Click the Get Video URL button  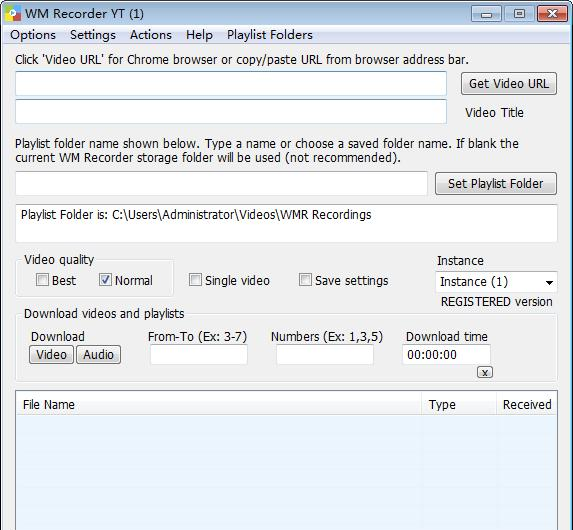pos(509,84)
